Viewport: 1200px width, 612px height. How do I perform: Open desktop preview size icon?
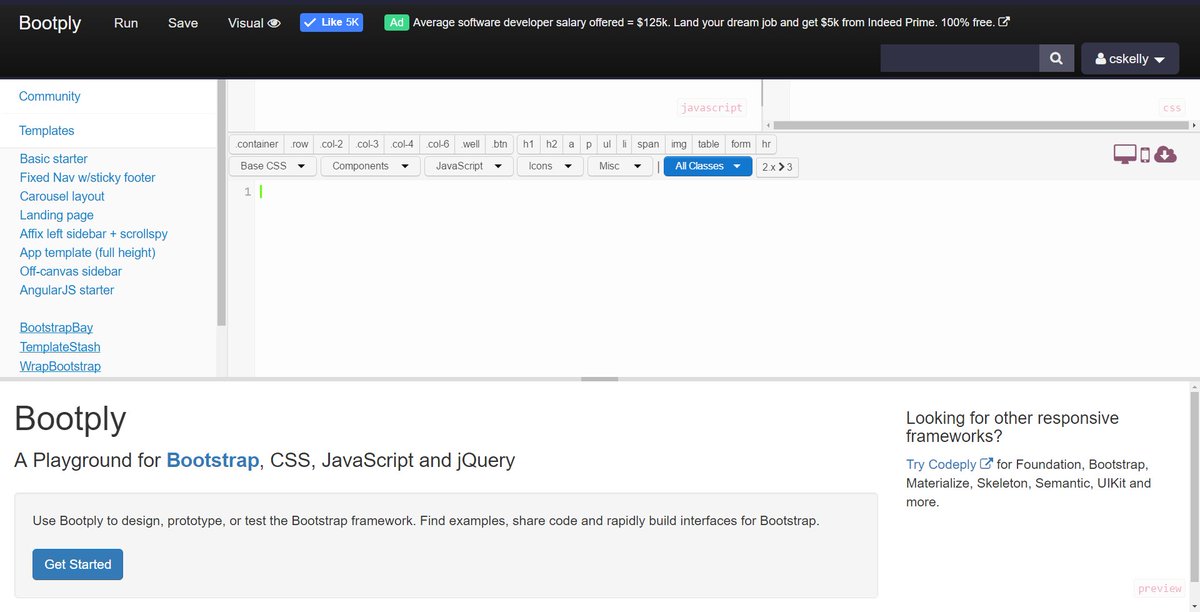pos(1125,154)
